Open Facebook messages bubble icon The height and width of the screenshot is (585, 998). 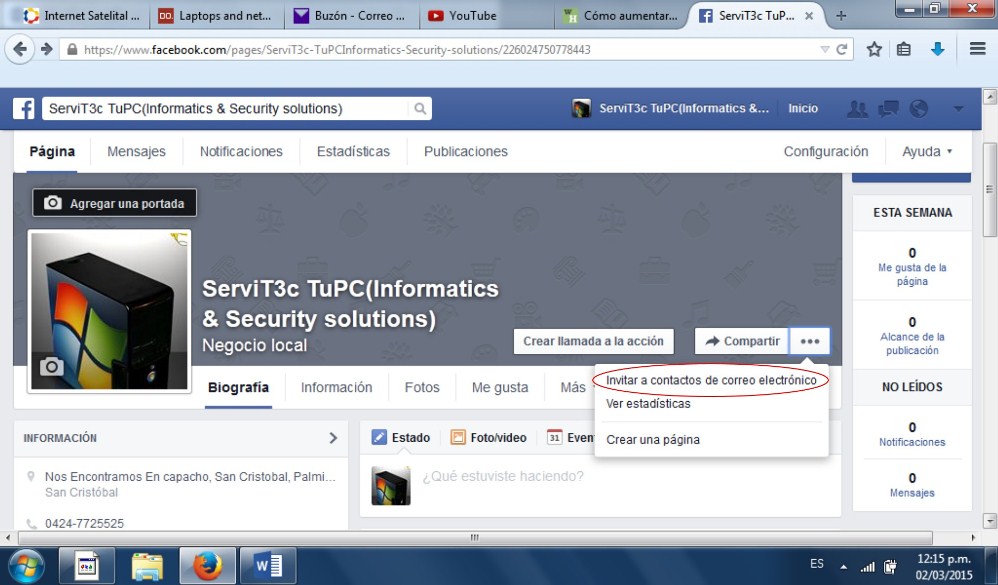coord(889,109)
